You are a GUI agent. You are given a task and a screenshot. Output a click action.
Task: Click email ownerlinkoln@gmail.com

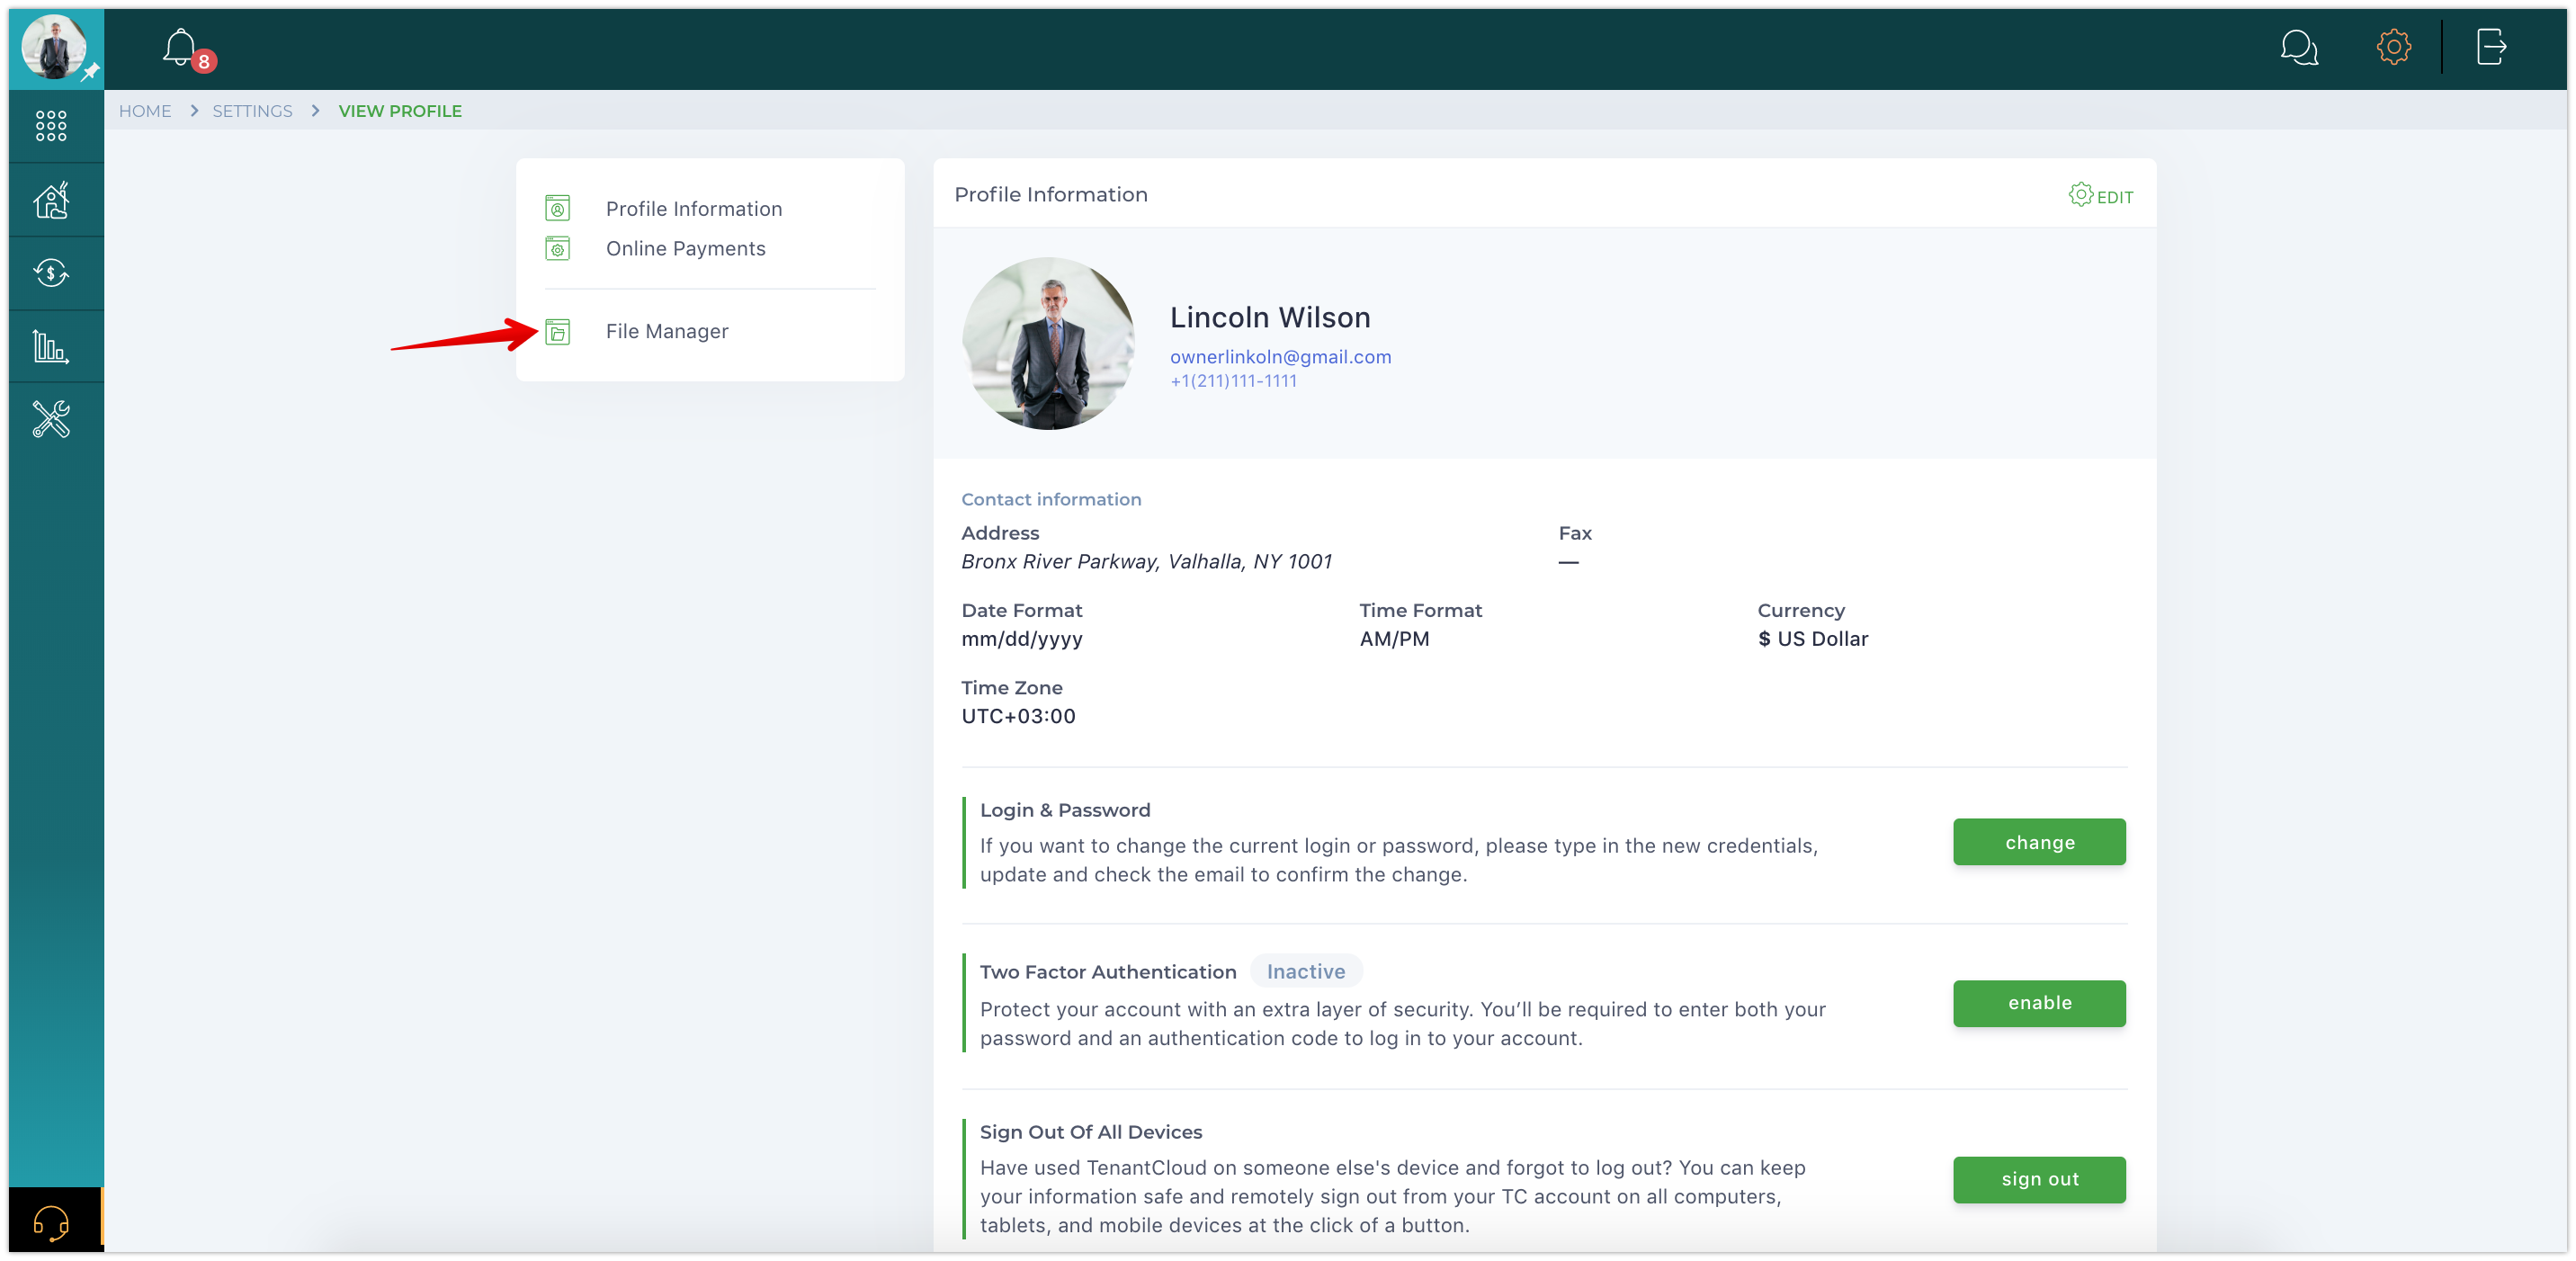[x=1280, y=357]
